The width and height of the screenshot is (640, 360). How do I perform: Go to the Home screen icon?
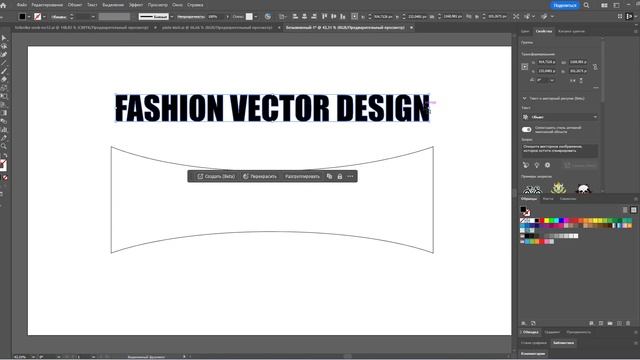(x=4, y=5)
